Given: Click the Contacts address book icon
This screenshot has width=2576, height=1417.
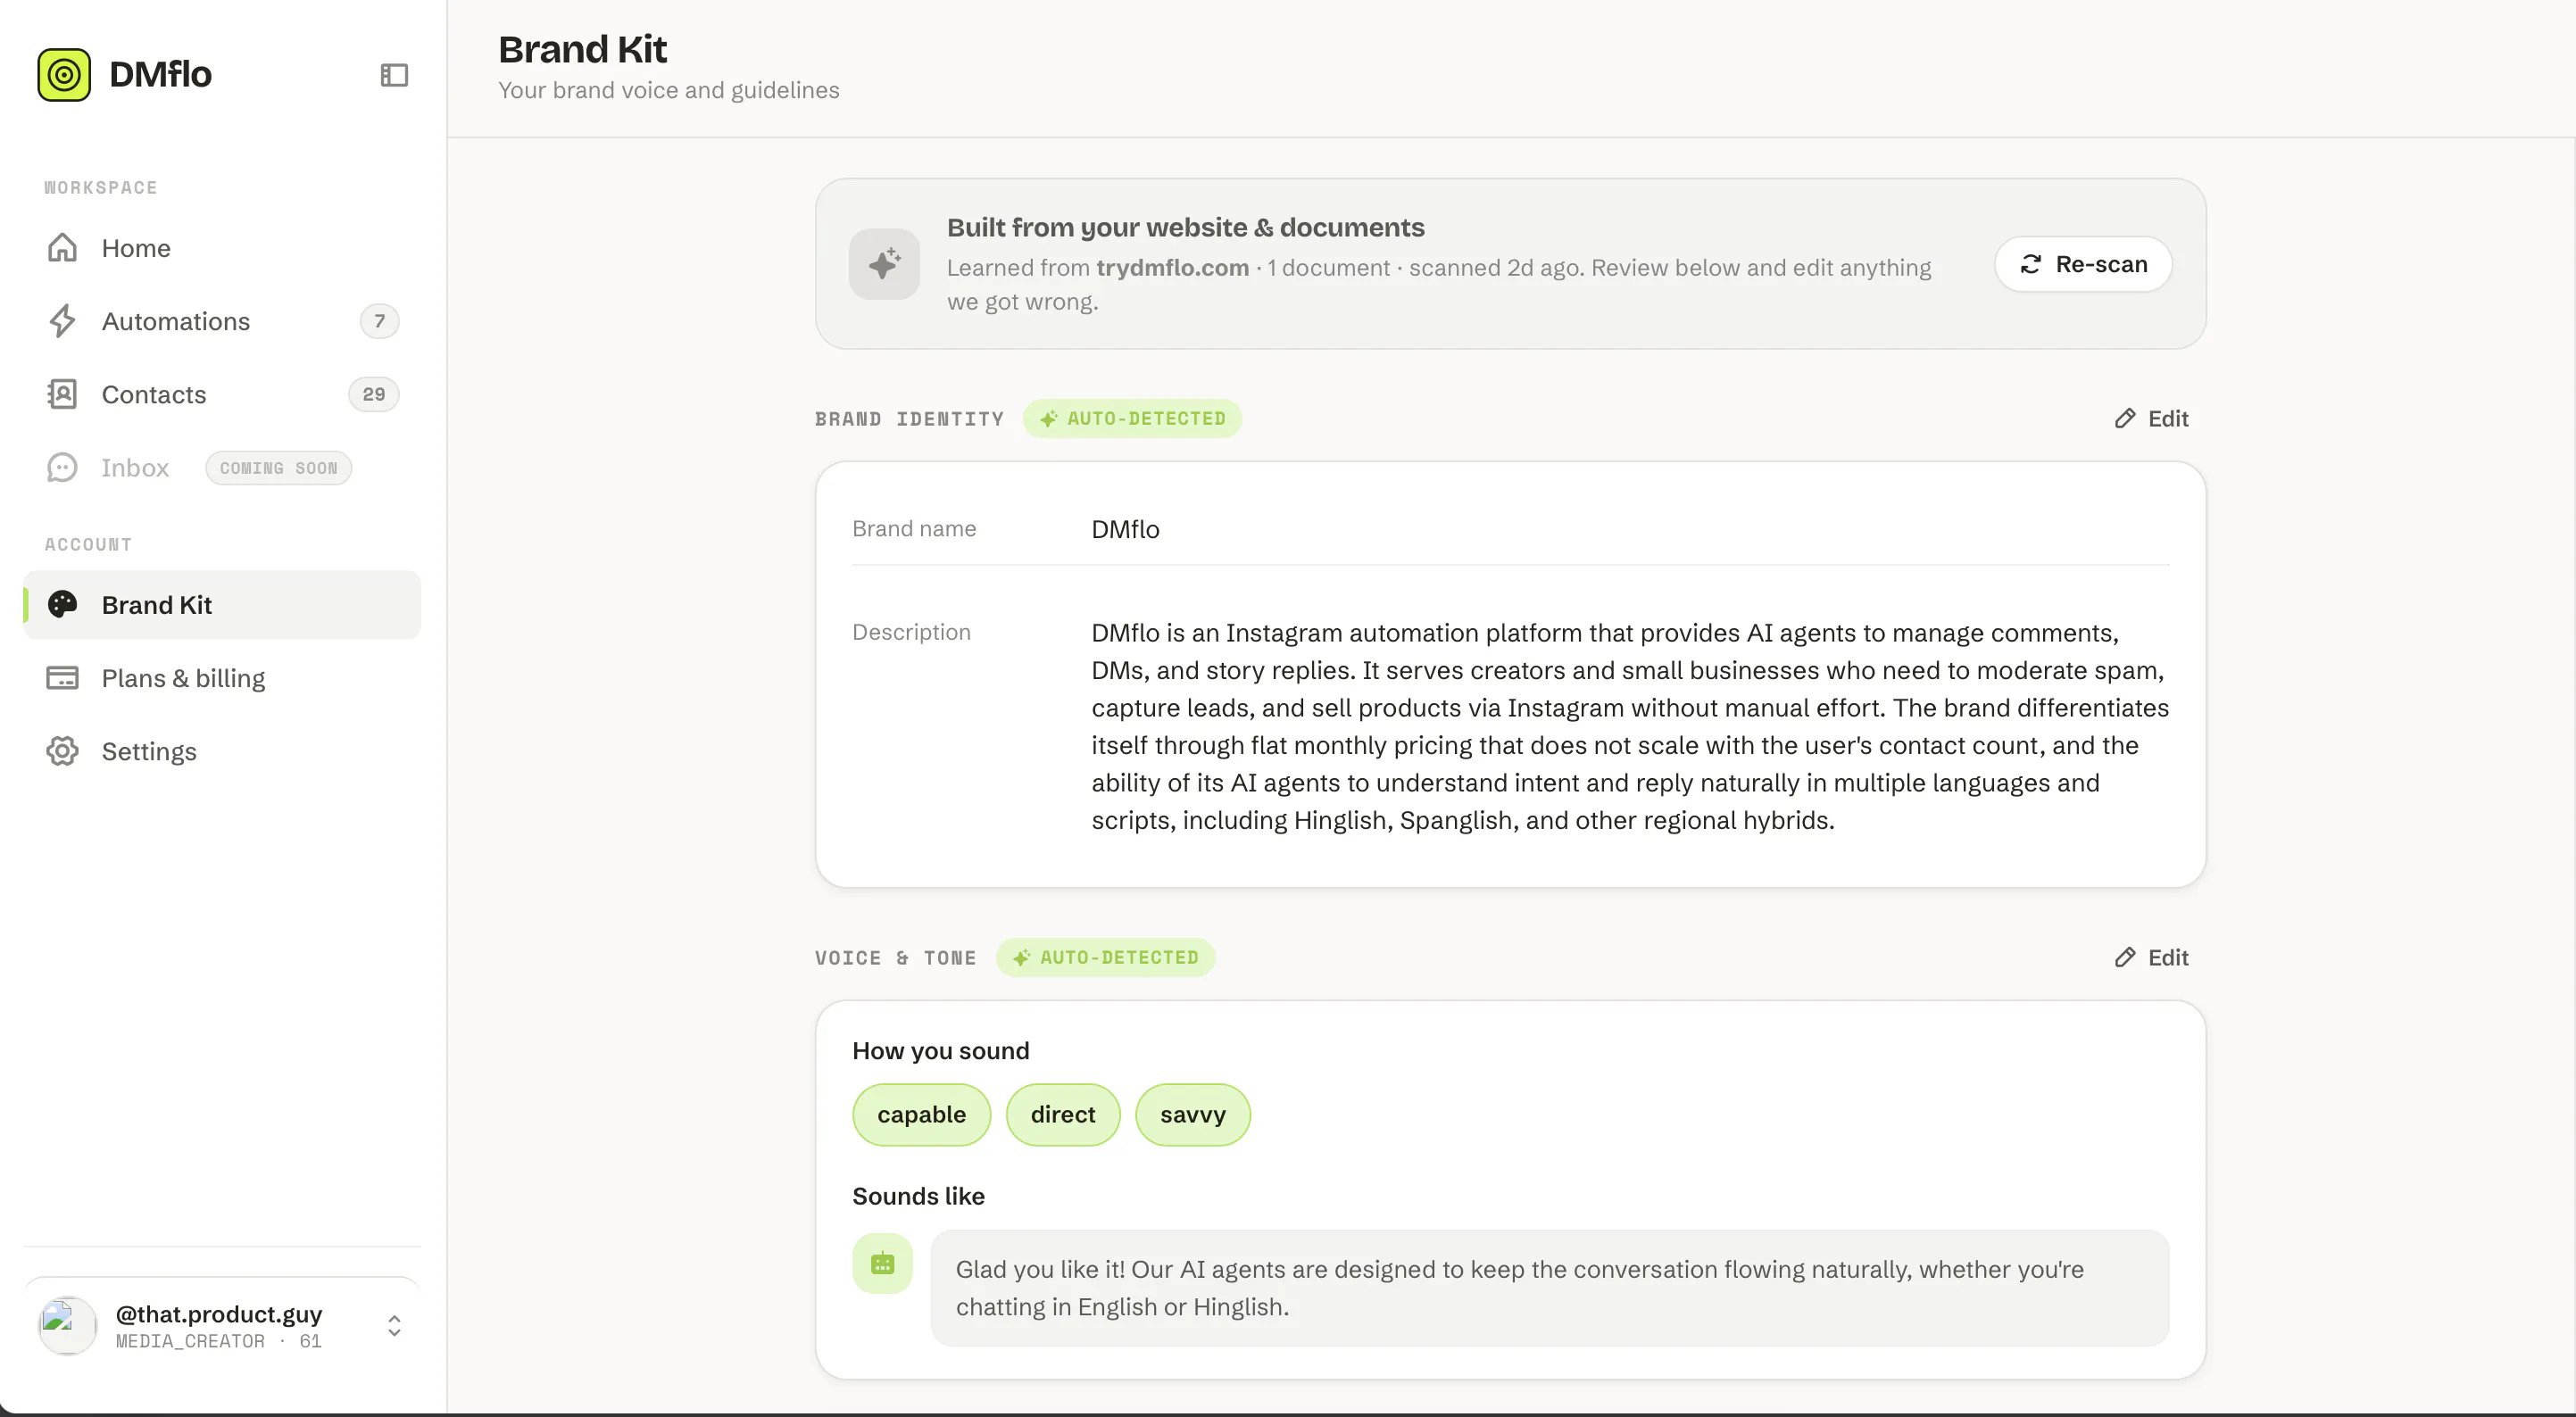Looking at the screenshot, I should (62, 394).
